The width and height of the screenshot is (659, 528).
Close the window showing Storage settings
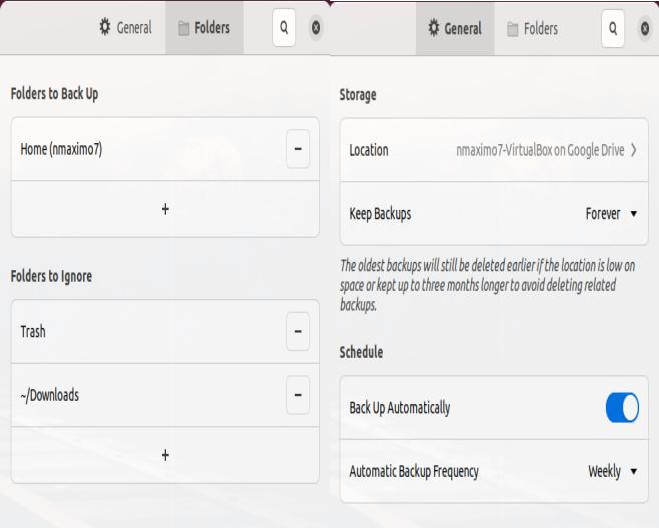click(645, 29)
